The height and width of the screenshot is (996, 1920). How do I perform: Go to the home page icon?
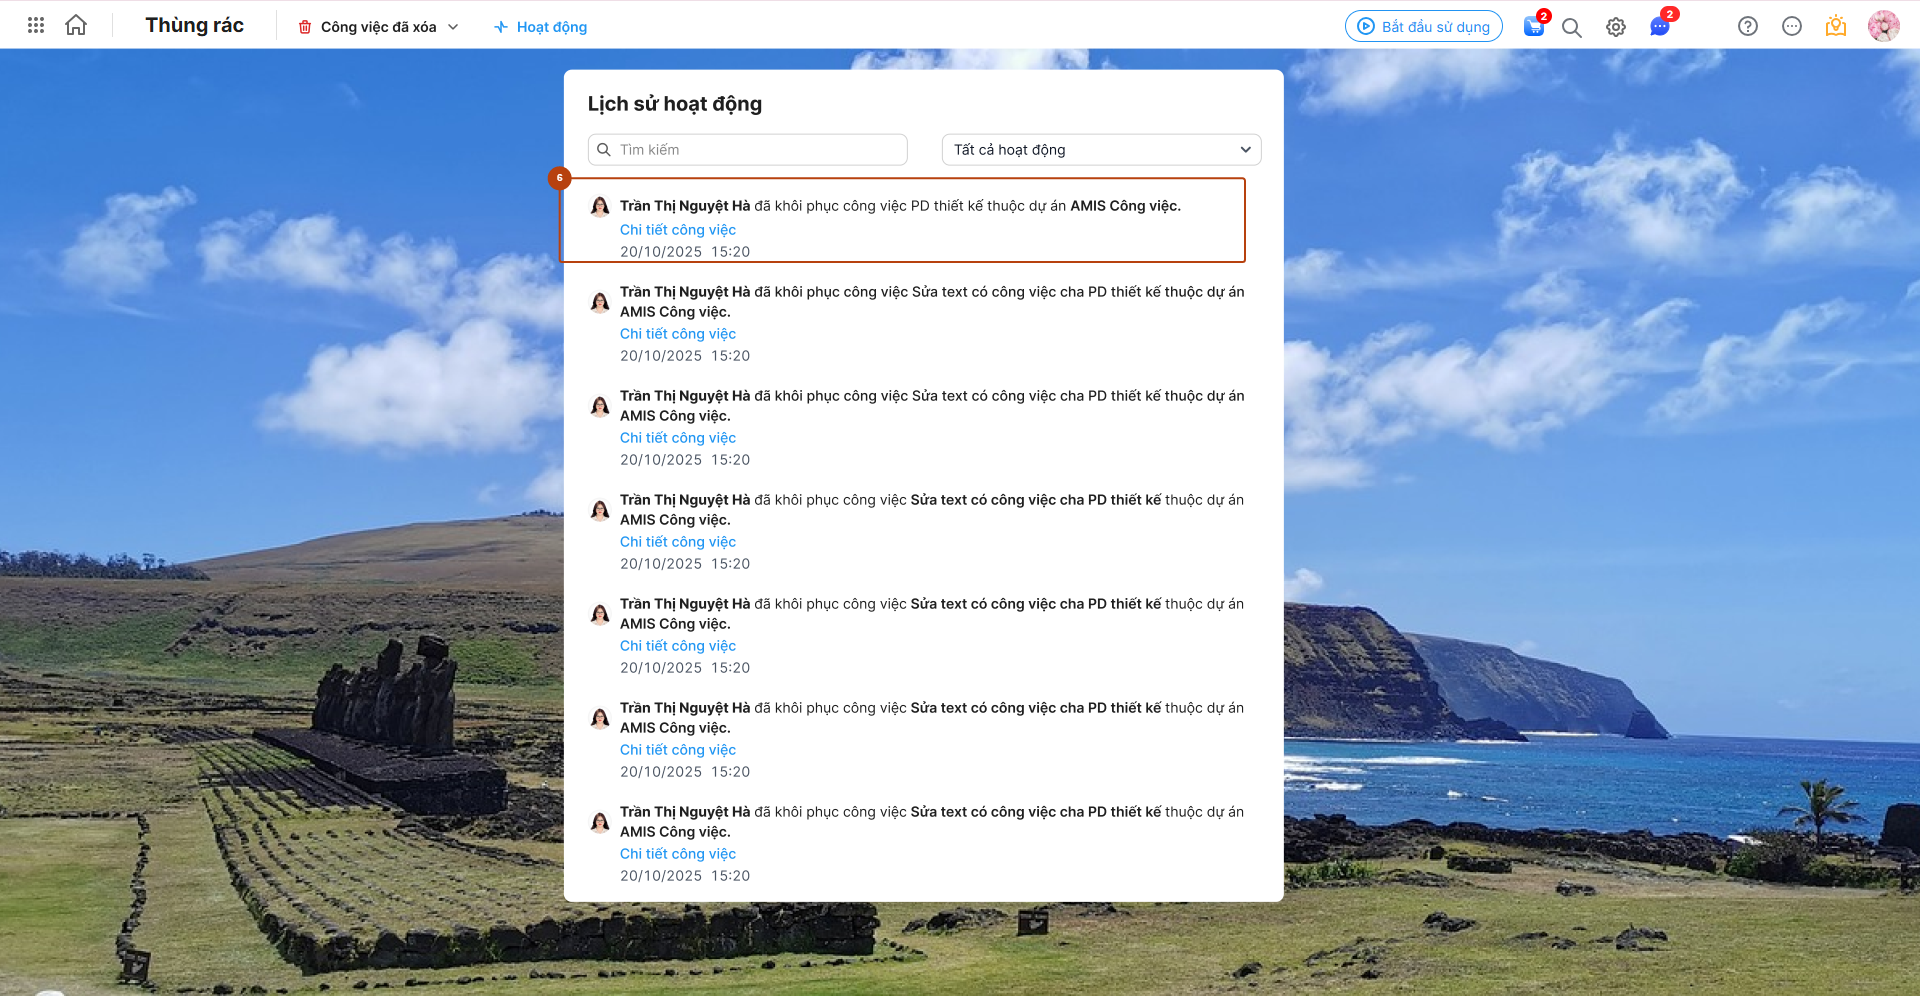click(76, 26)
